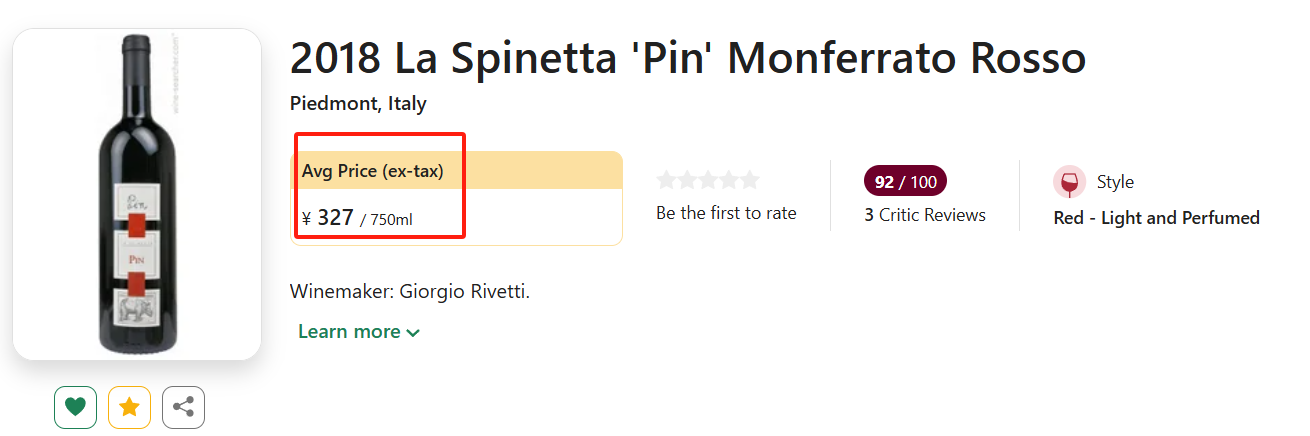Add wine to favorites with heart icon
Image resolution: width=1310 pixels, height=436 pixels.
[x=75, y=407]
